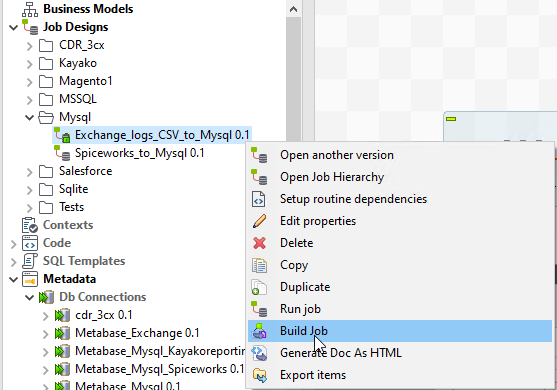Expand the SQL Templates node
The image size is (557, 390).
click(x=13, y=262)
